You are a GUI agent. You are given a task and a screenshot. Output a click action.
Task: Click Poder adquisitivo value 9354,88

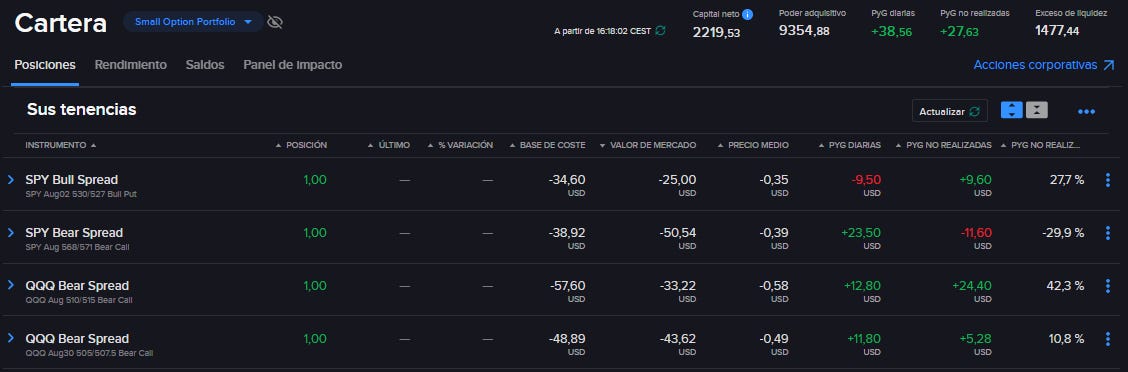[x=804, y=31]
